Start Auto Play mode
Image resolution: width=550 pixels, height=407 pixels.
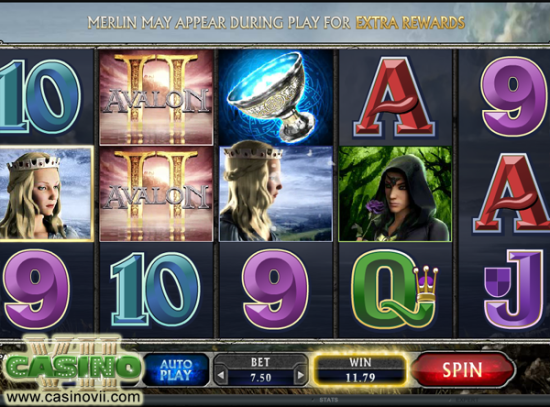(176, 370)
